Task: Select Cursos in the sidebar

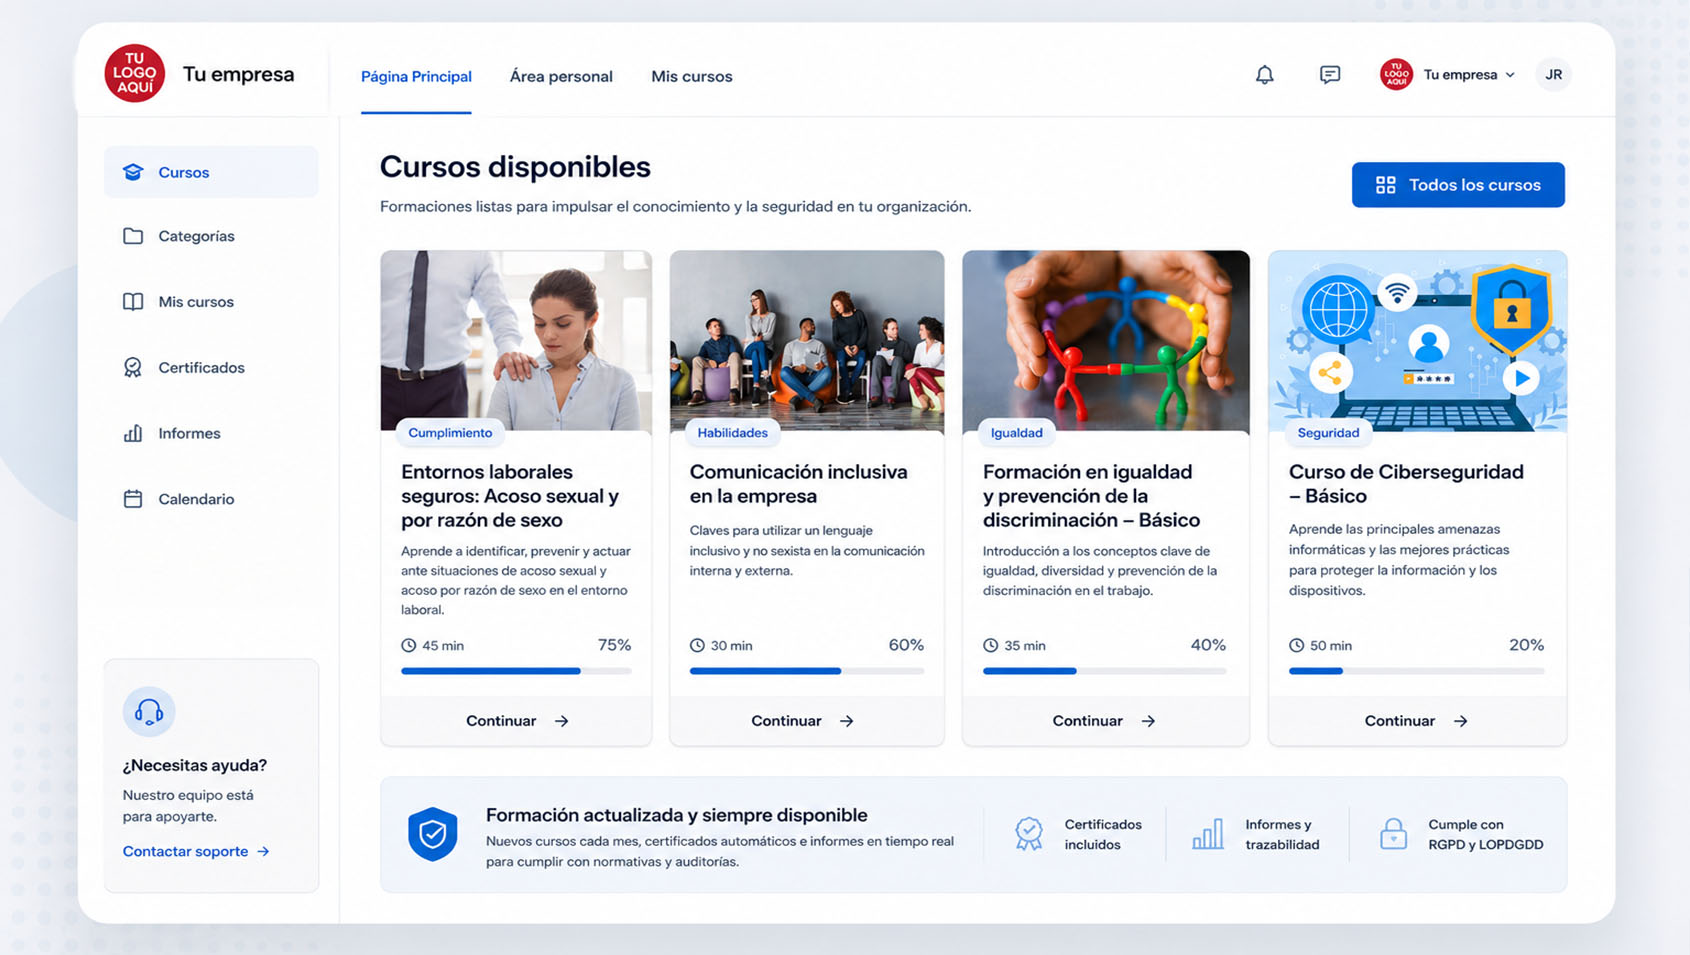Action: tap(211, 172)
